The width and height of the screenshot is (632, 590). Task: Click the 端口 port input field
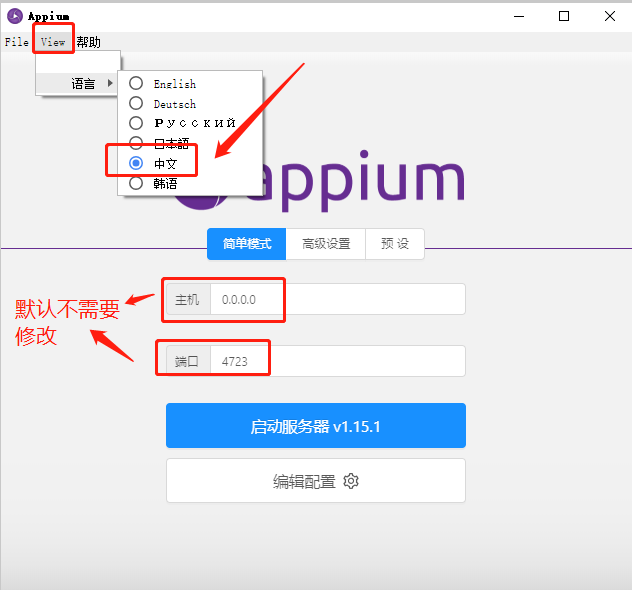(x=337, y=361)
